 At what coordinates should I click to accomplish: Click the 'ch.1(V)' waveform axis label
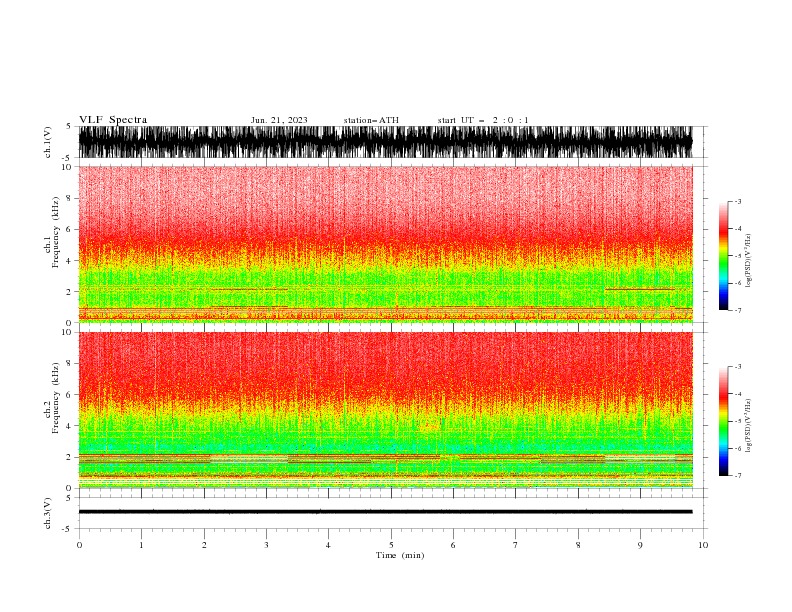pyautogui.click(x=48, y=142)
